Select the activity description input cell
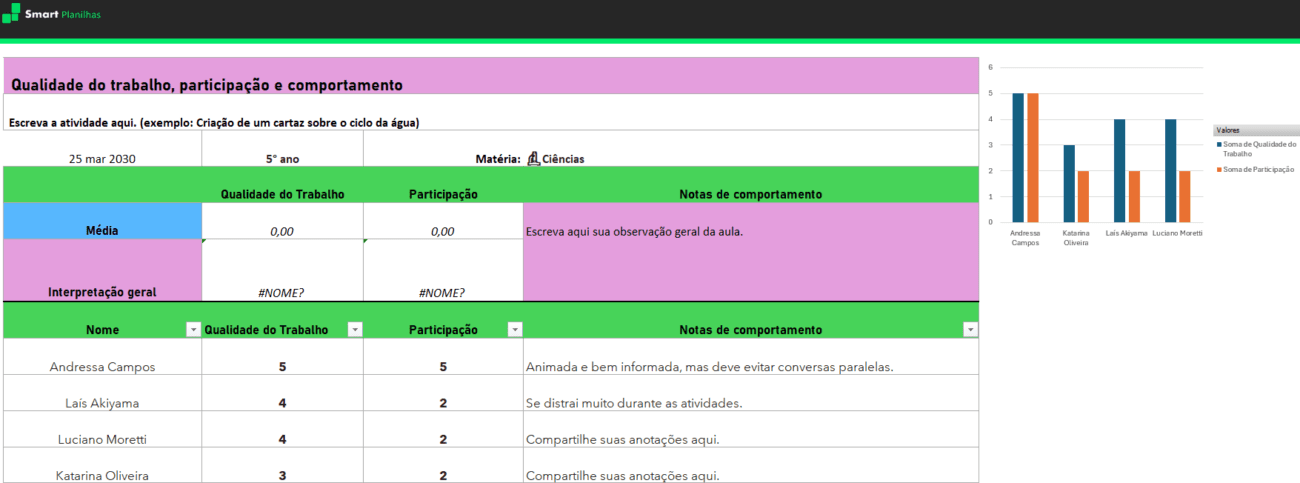This screenshot has height=483, width=1300. click(490, 122)
